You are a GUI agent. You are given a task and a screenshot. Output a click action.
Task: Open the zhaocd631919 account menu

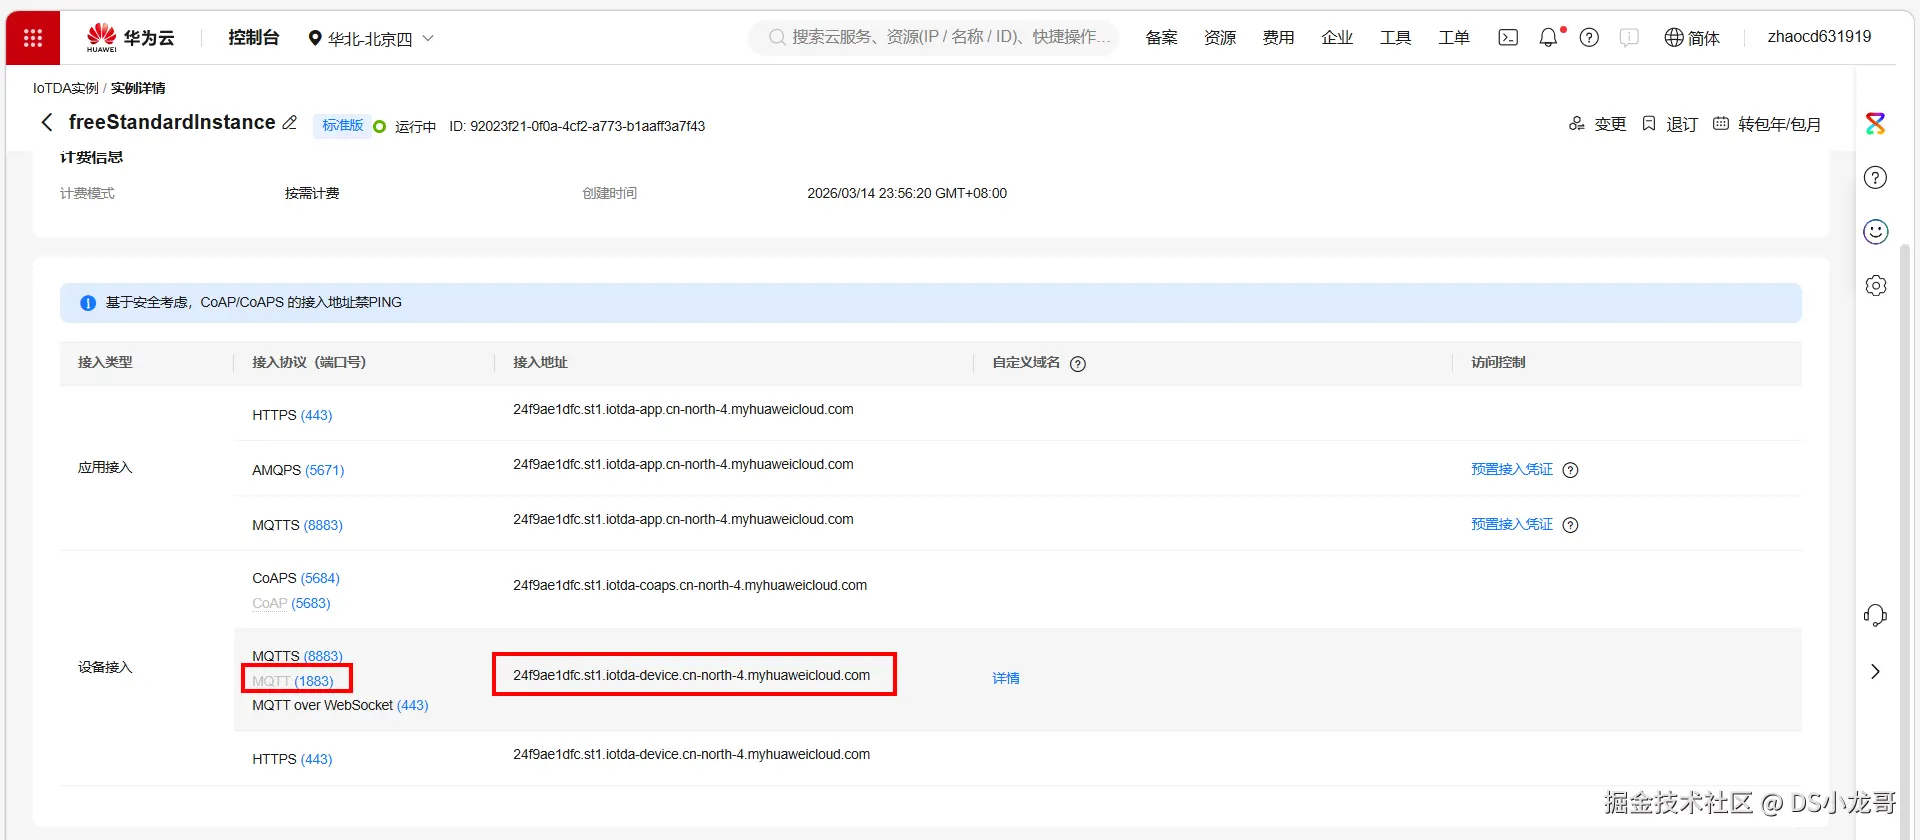click(x=1819, y=37)
